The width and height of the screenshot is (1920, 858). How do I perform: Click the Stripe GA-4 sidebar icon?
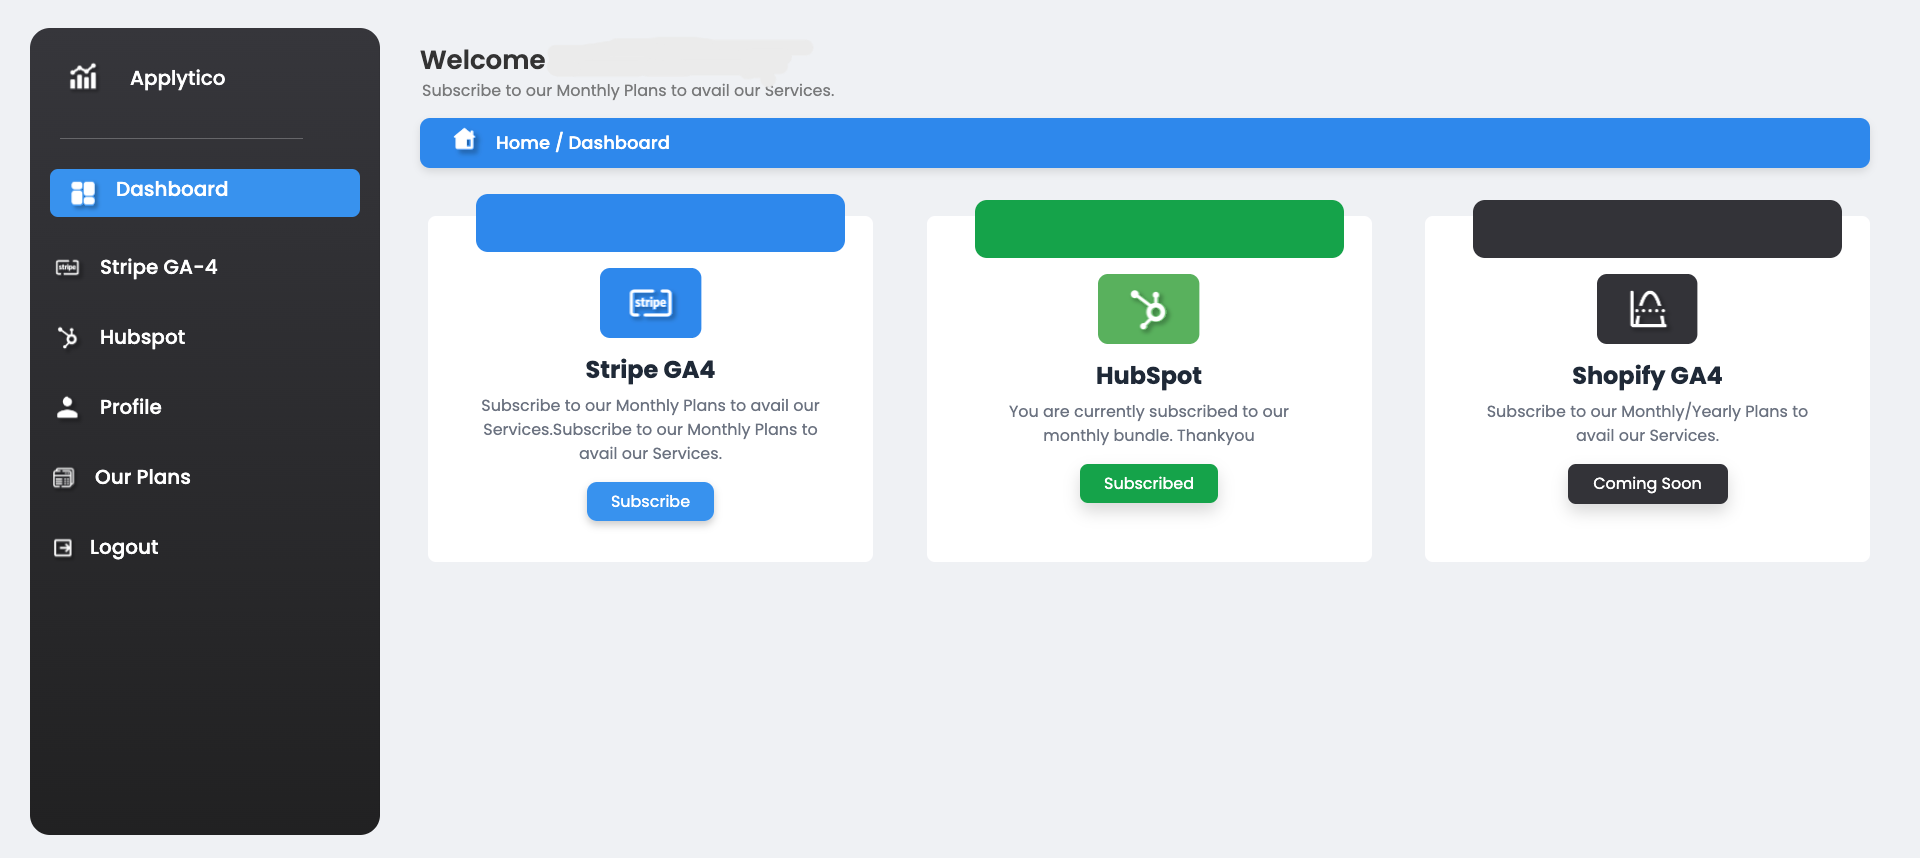click(x=67, y=267)
